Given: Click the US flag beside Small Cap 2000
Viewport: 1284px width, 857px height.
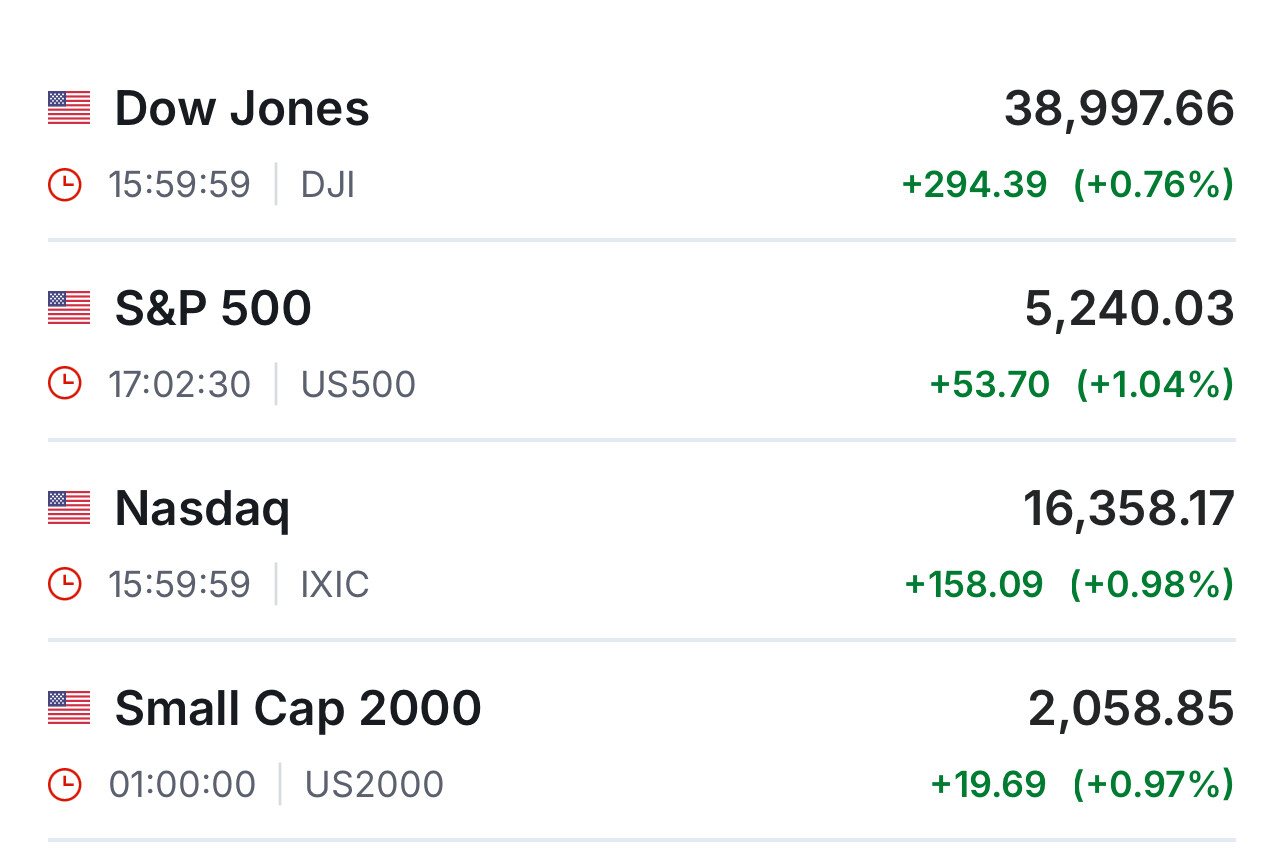Looking at the screenshot, I should click(x=69, y=708).
